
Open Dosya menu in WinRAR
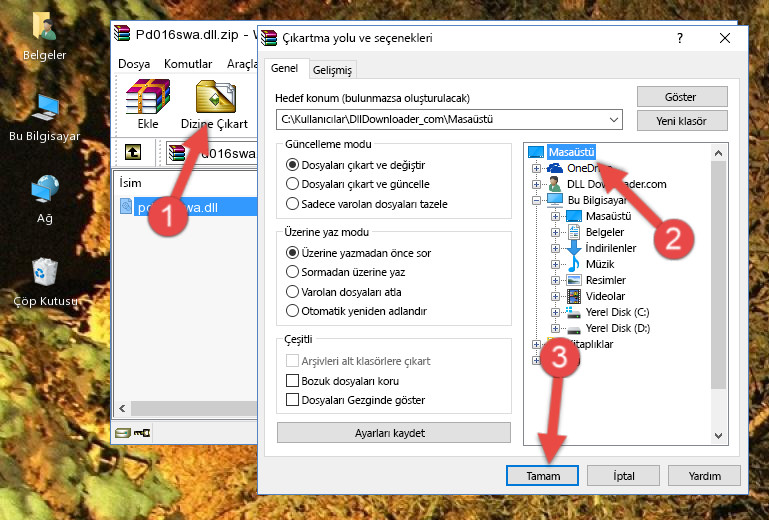(134, 64)
